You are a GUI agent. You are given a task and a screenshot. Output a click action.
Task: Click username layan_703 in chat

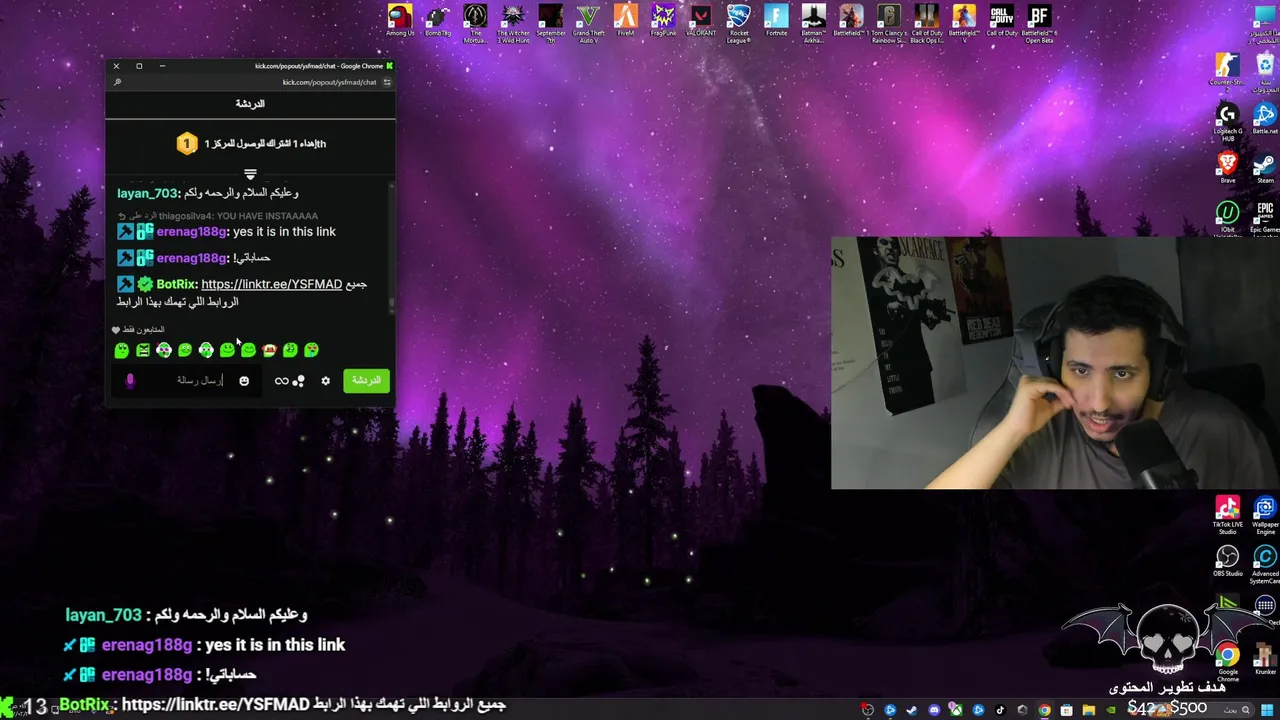[x=147, y=193]
